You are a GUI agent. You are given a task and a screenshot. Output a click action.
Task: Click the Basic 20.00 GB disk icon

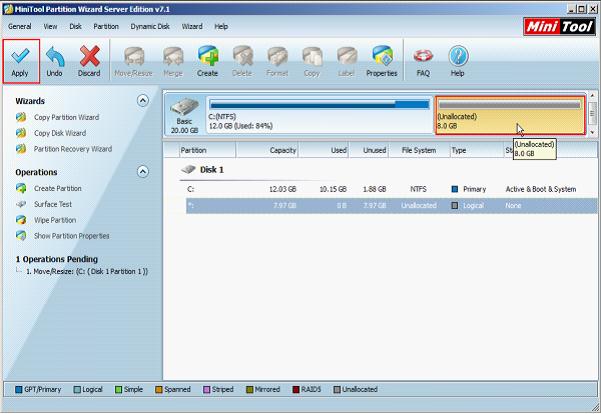(x=184, y=106)
